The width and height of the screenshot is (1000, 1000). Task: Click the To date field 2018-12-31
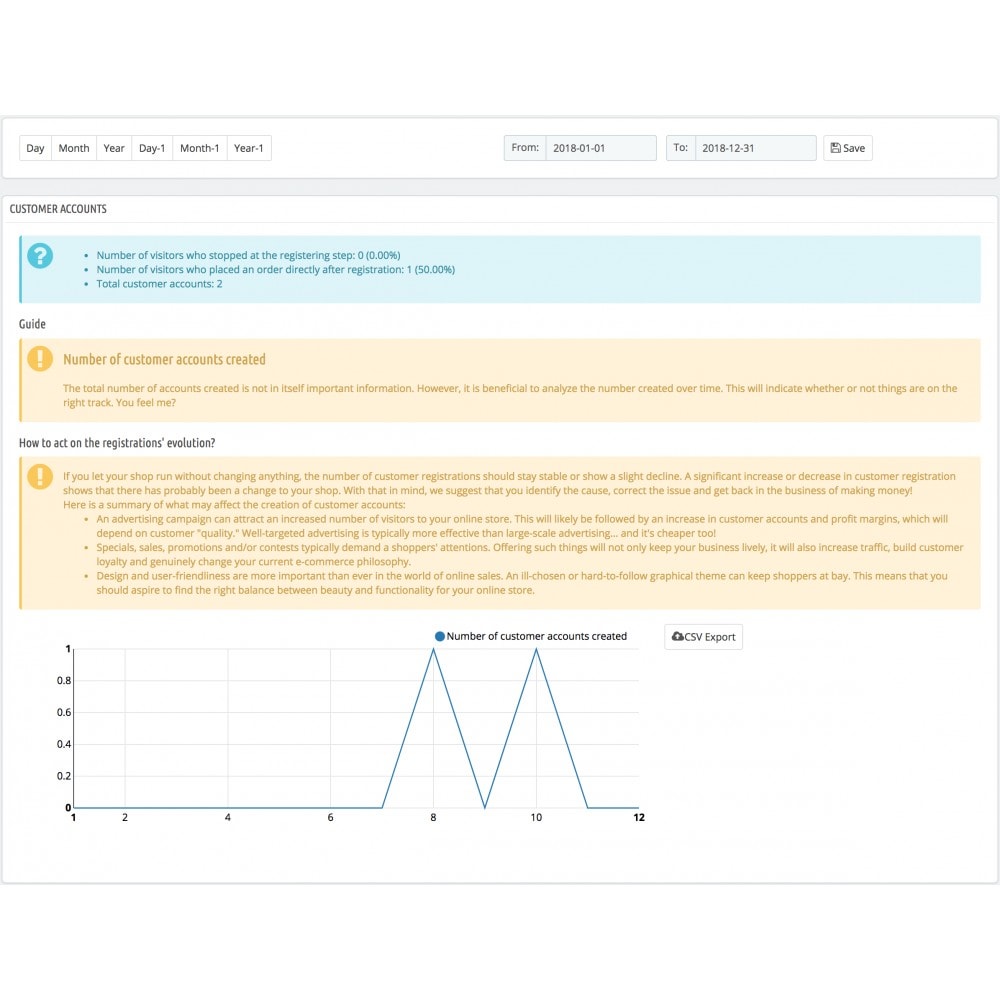click(x=756, y=148)
